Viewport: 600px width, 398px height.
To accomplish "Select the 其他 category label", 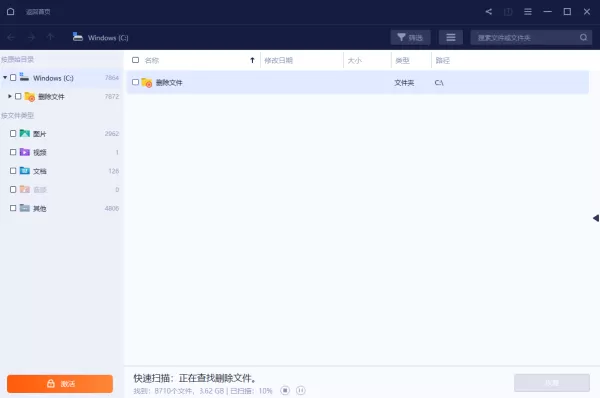I will [x=39, y=209].
